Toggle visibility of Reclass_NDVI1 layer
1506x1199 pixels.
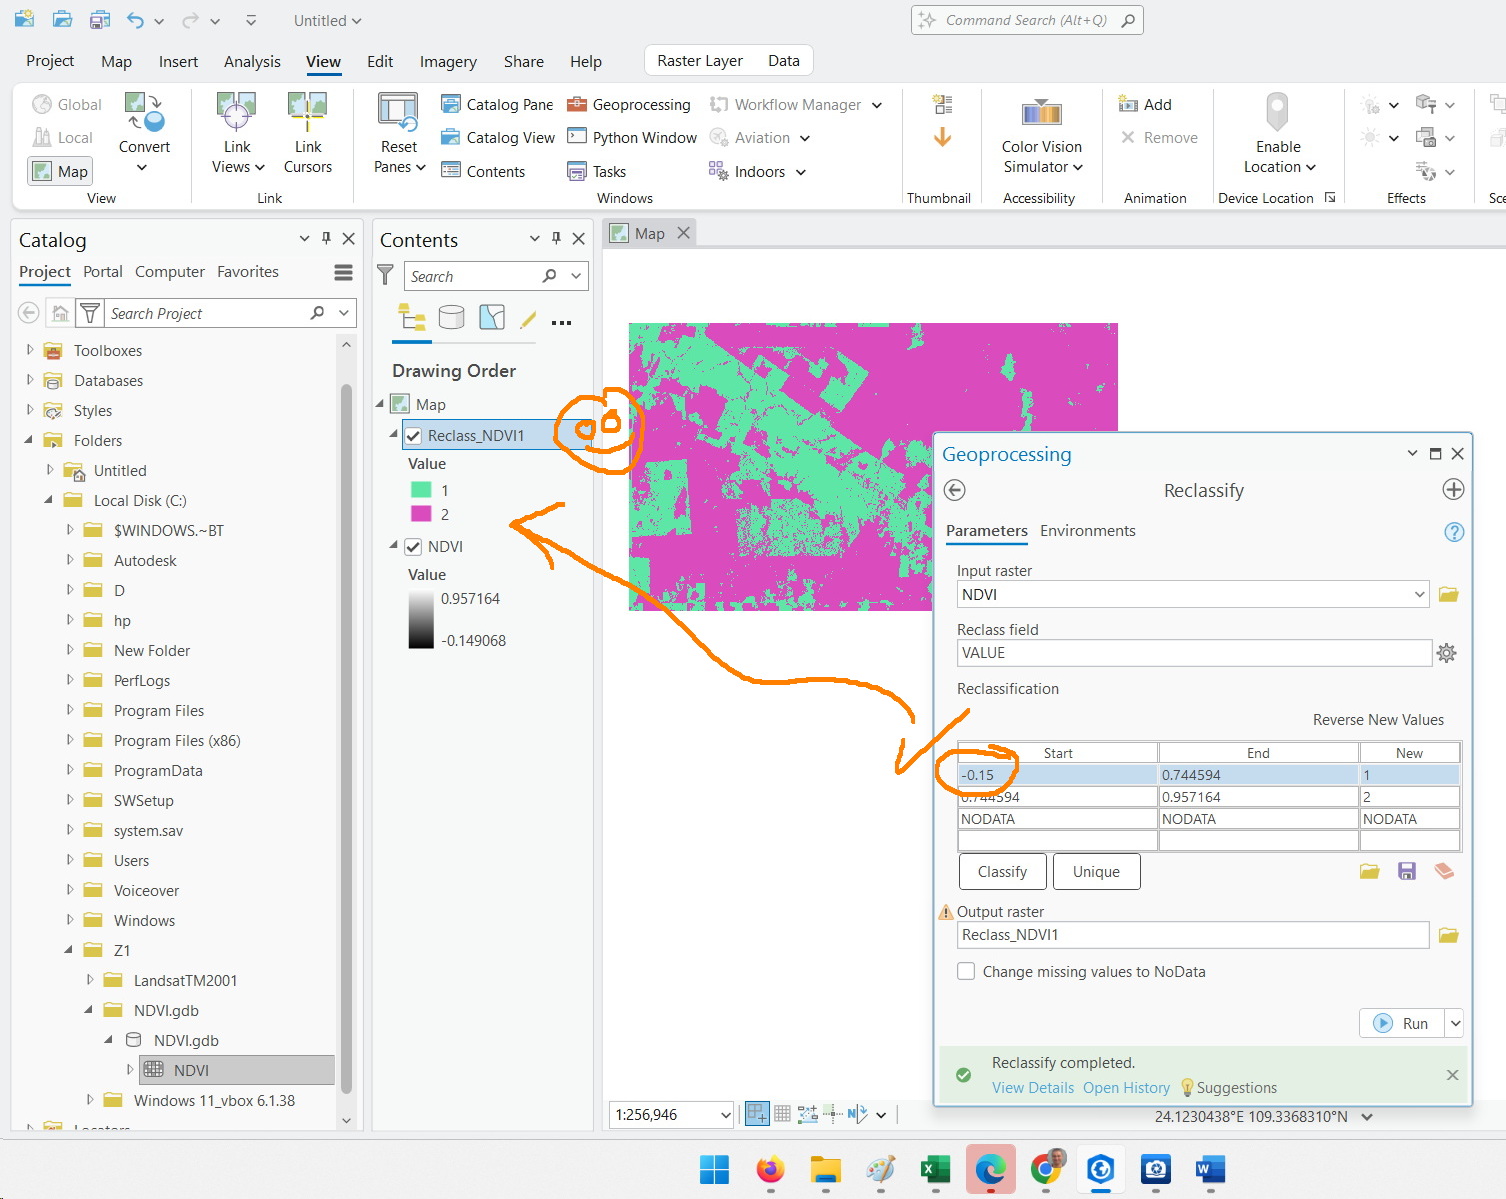(413, 435)
